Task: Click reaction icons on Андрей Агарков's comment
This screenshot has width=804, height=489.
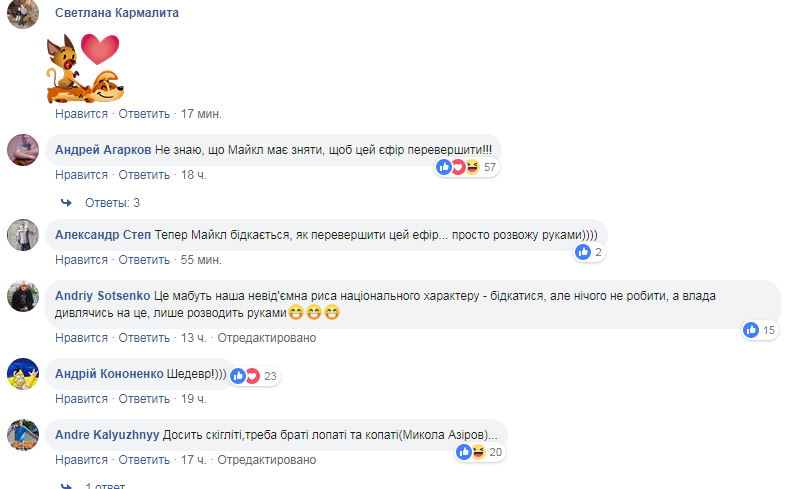Action: tap(458, 167)
